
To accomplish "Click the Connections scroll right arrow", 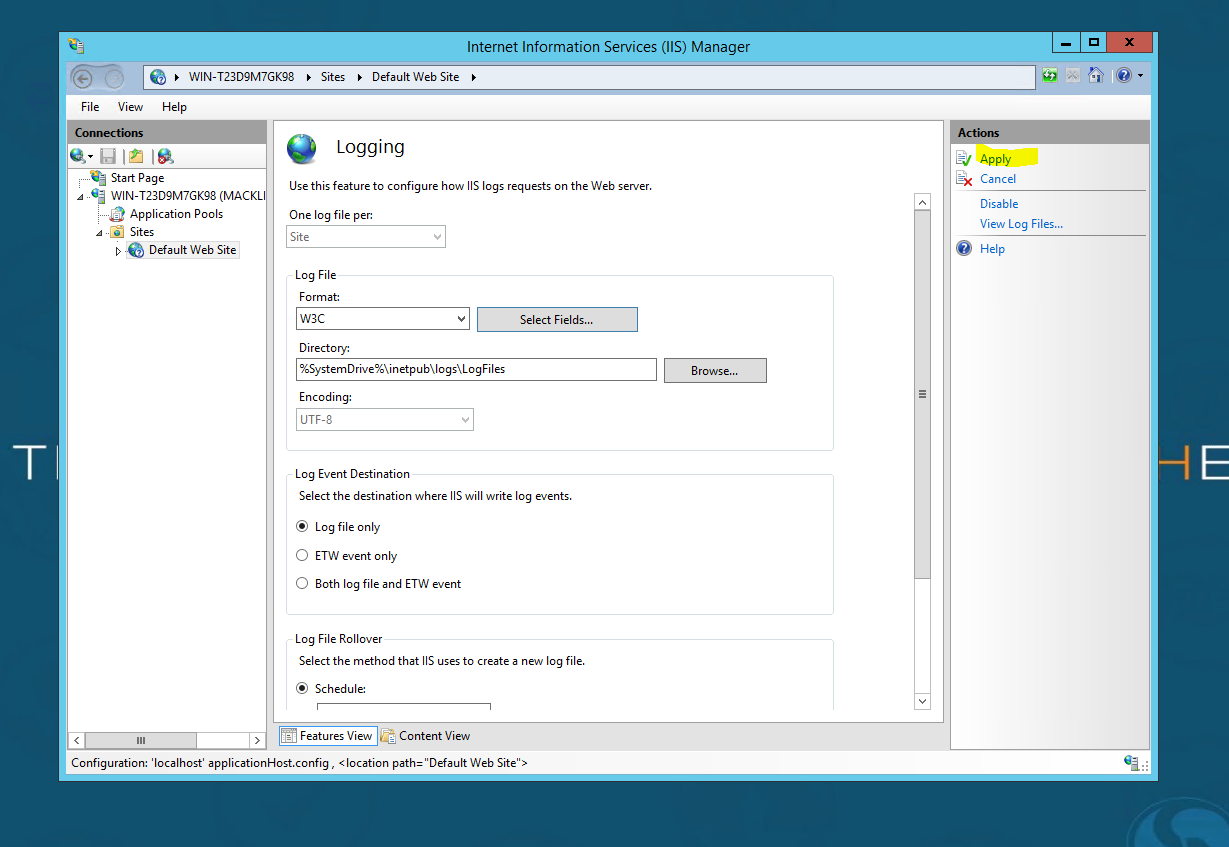I will [x=256, y=740].
